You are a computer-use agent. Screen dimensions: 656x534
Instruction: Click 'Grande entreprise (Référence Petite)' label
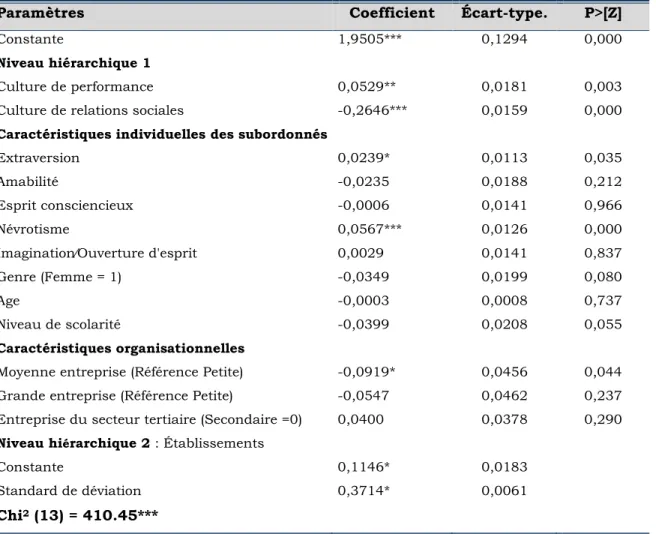click(x=116, y=396)
